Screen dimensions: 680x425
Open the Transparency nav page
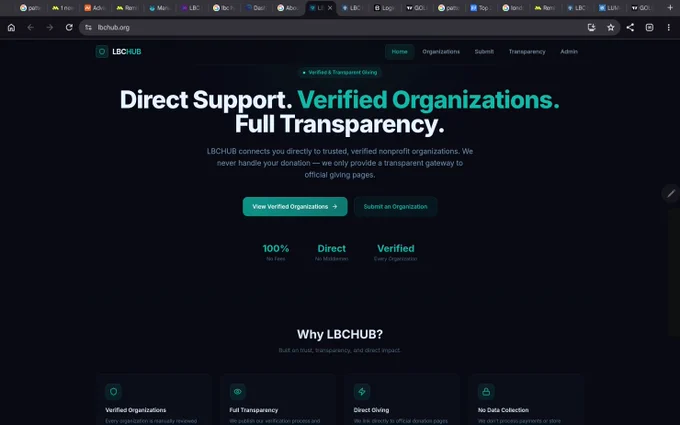tap(527, 52)
